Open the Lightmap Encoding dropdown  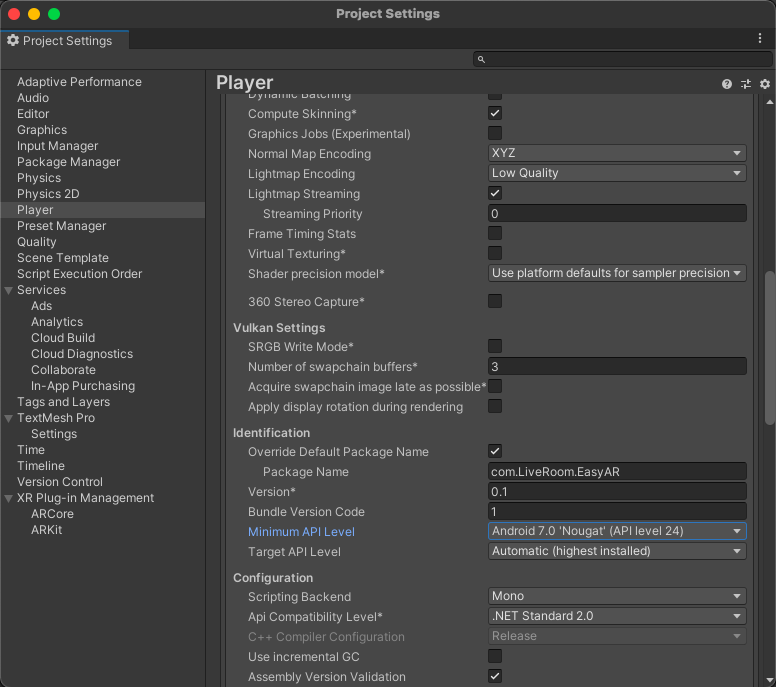pyautogui.click(x=617, y=173)
